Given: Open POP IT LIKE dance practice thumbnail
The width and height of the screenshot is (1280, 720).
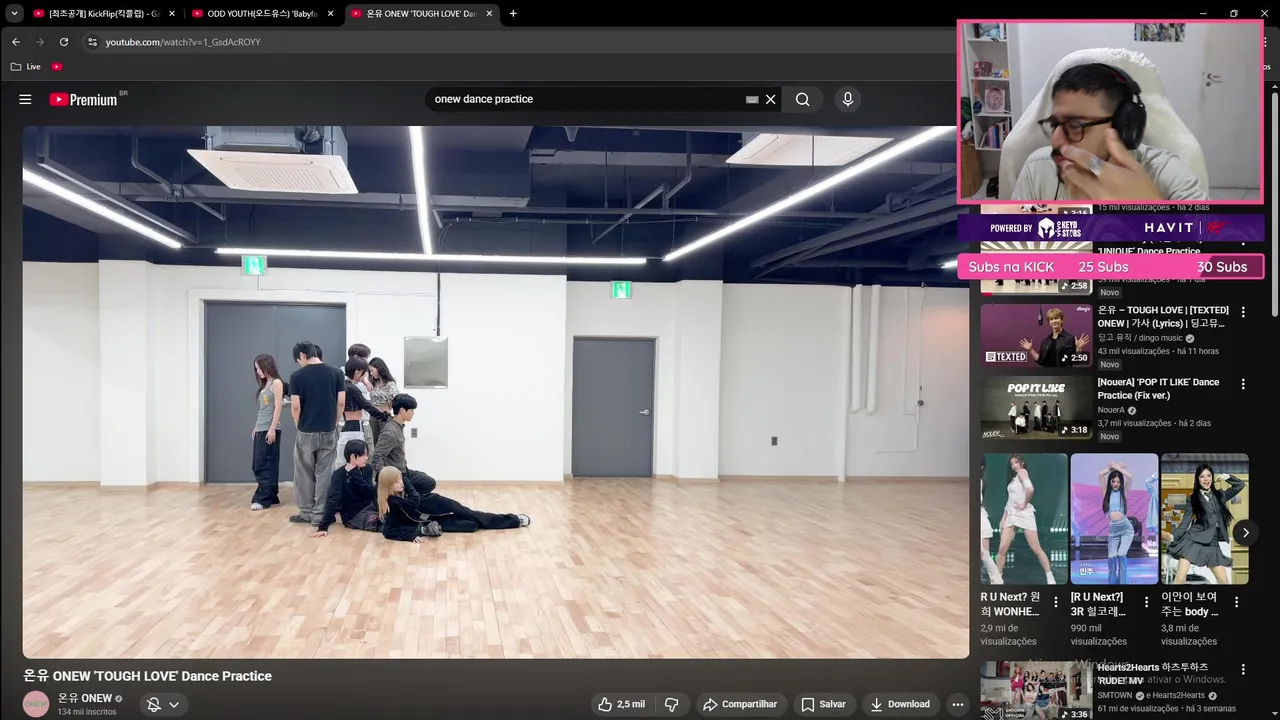Looking at the screenshot, I should pyautogui.click(x=1036, y=407).
